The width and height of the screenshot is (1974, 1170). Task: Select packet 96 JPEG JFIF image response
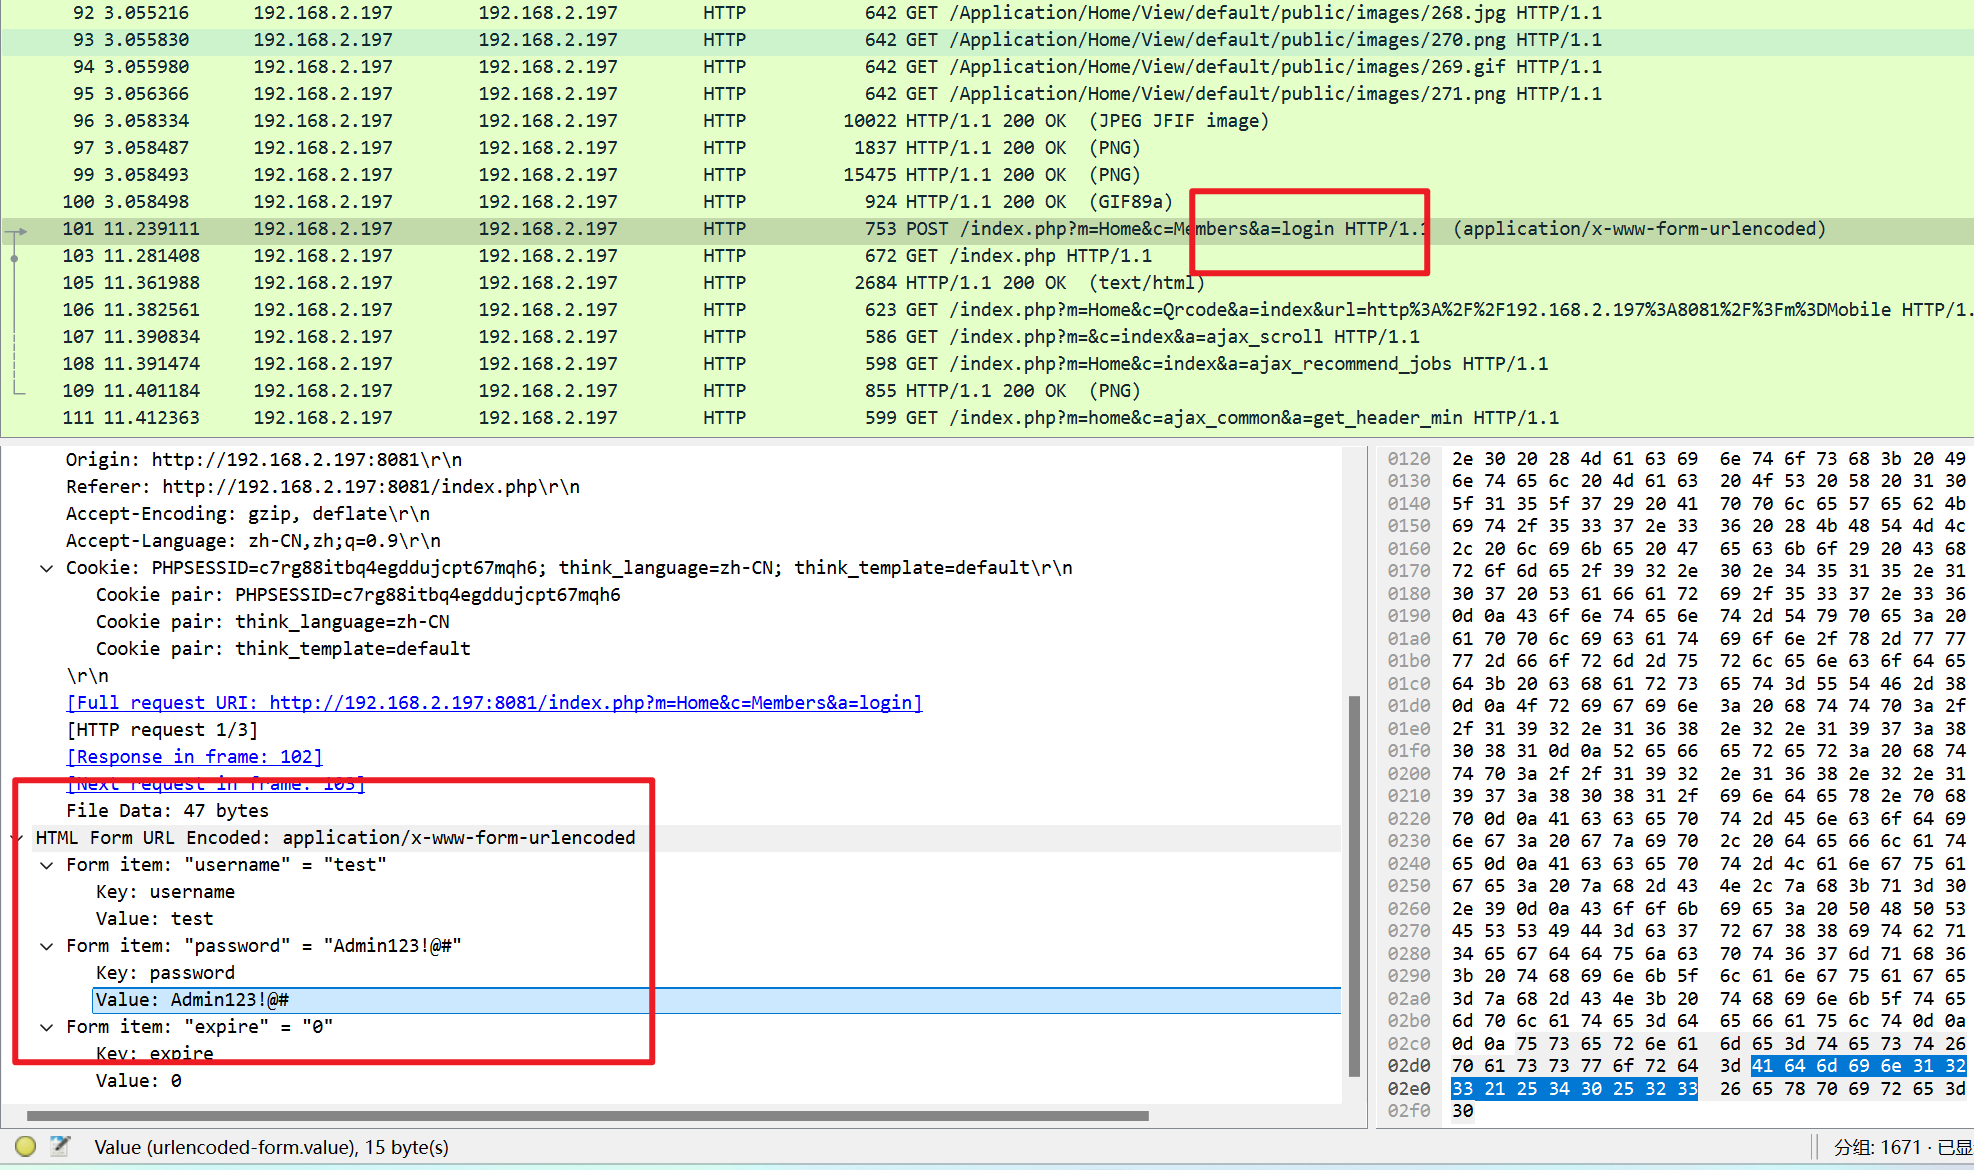click(x=987, y=121)
